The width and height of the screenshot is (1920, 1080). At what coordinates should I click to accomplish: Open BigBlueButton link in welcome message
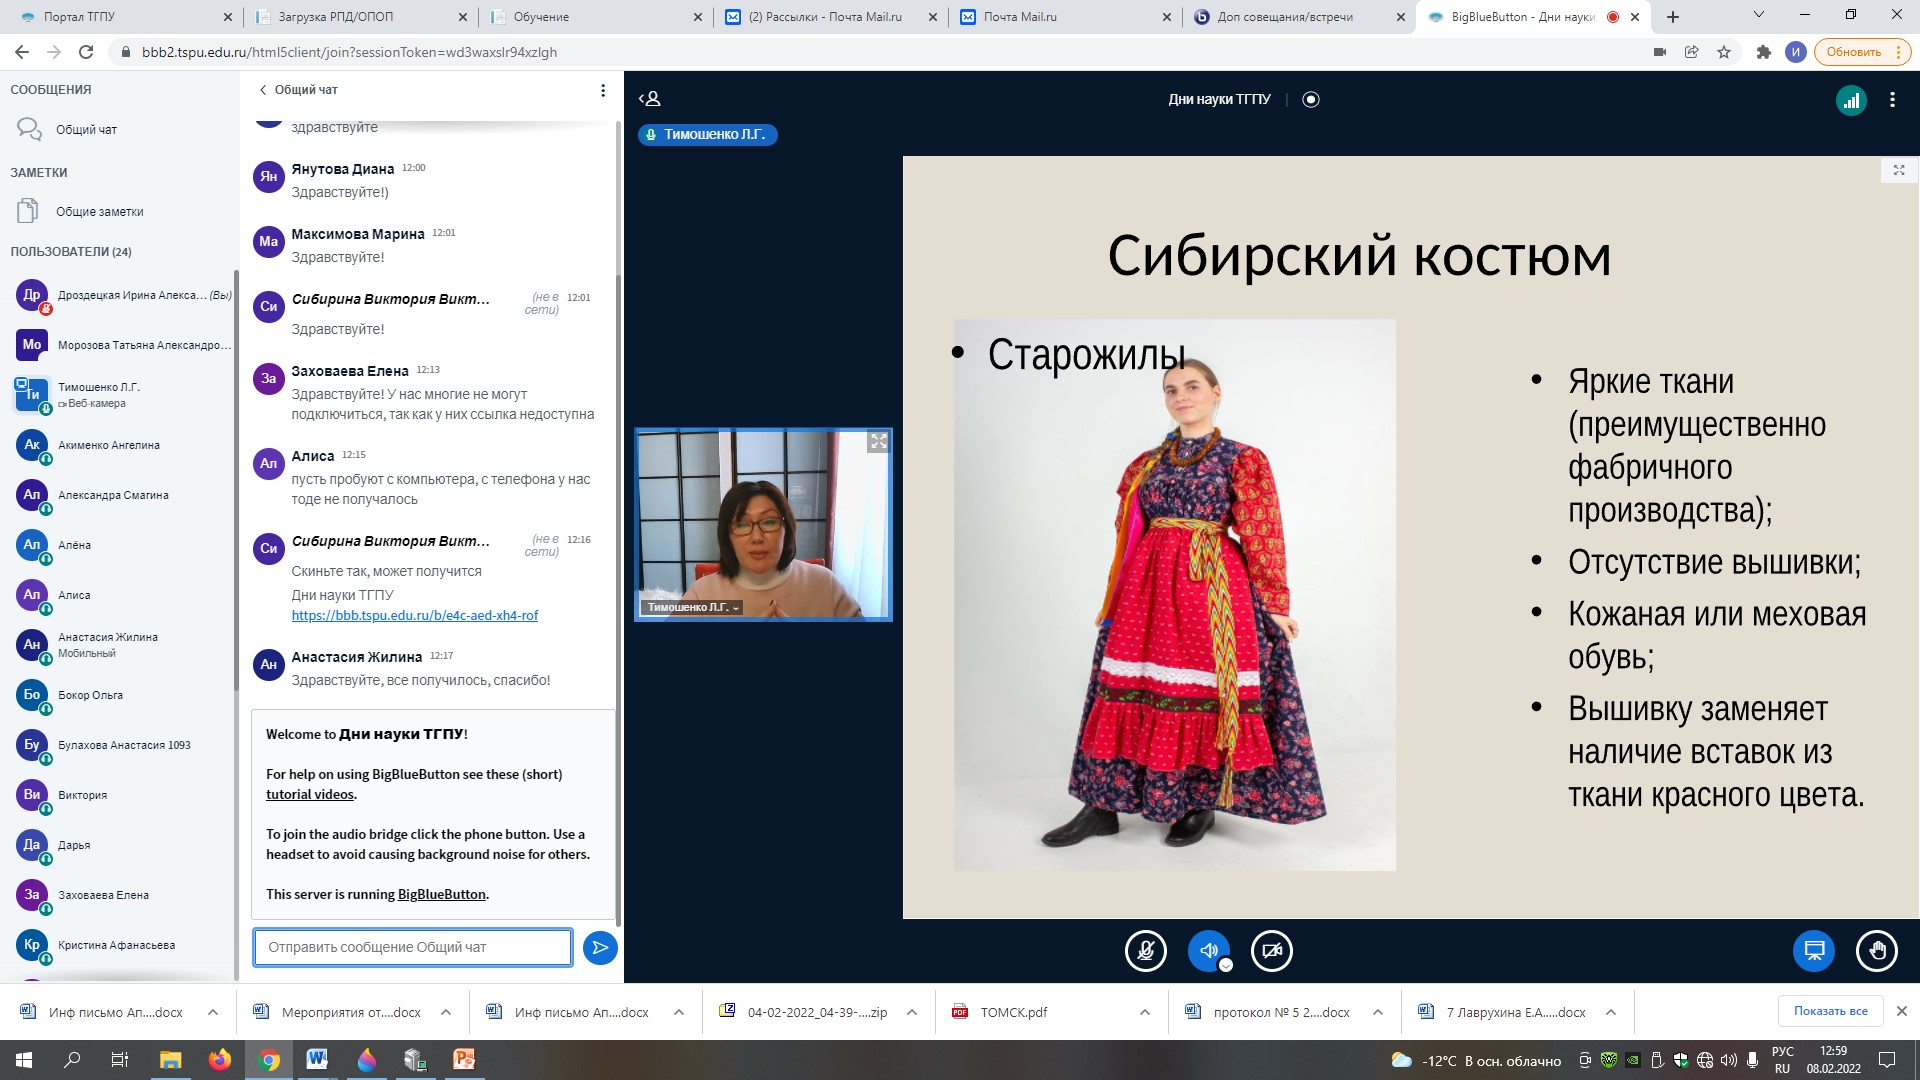441,894
